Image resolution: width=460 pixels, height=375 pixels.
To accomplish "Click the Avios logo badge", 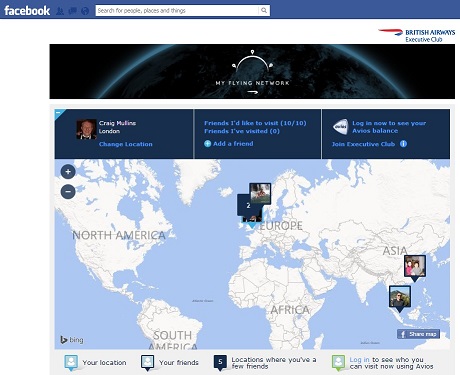I will (341, 127).
